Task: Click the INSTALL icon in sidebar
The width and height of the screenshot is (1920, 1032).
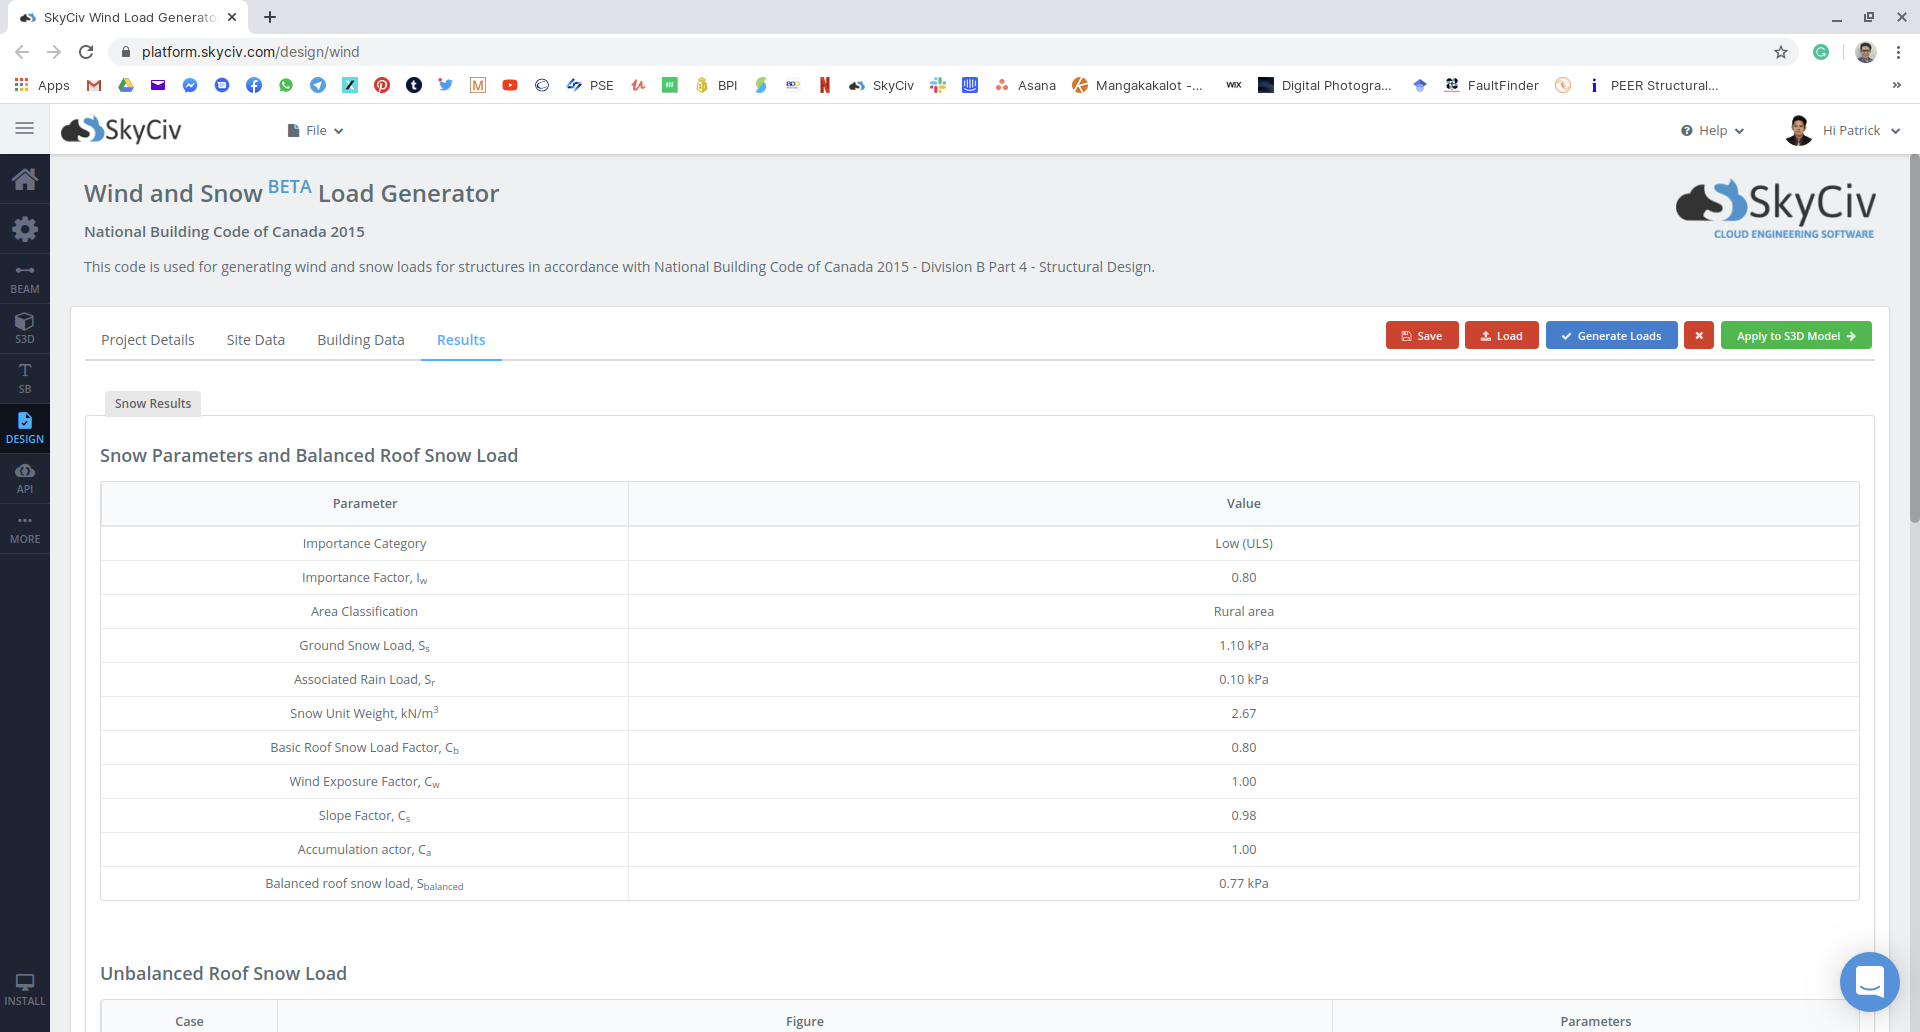Action: tap(25, 989)
